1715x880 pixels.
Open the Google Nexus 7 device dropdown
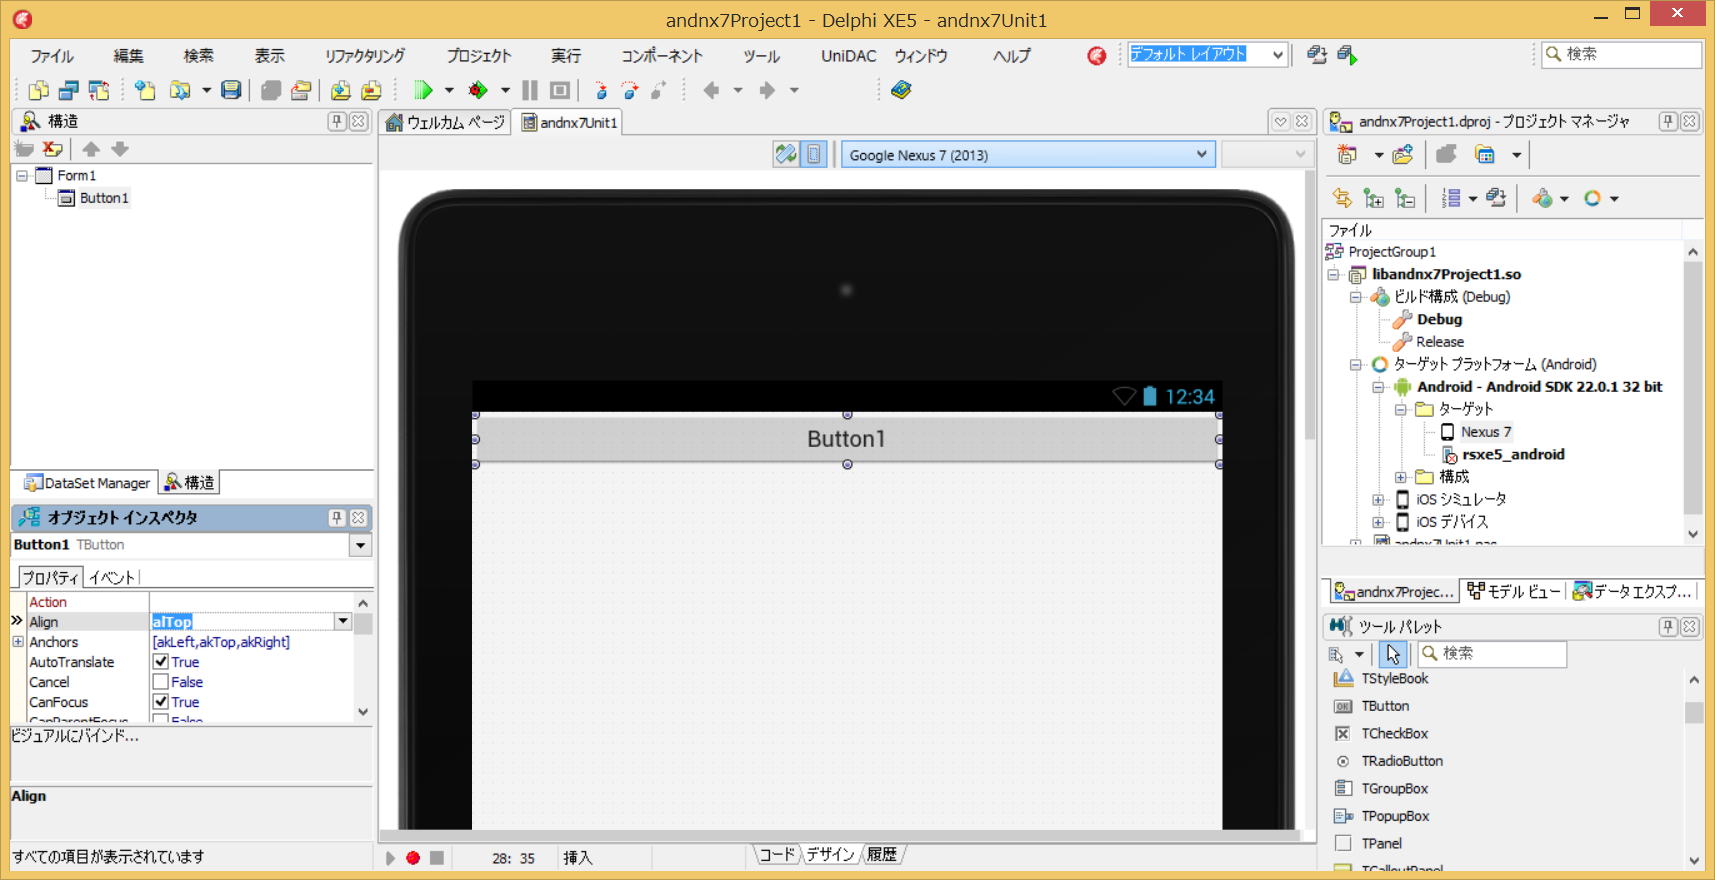click(1201, 154)
